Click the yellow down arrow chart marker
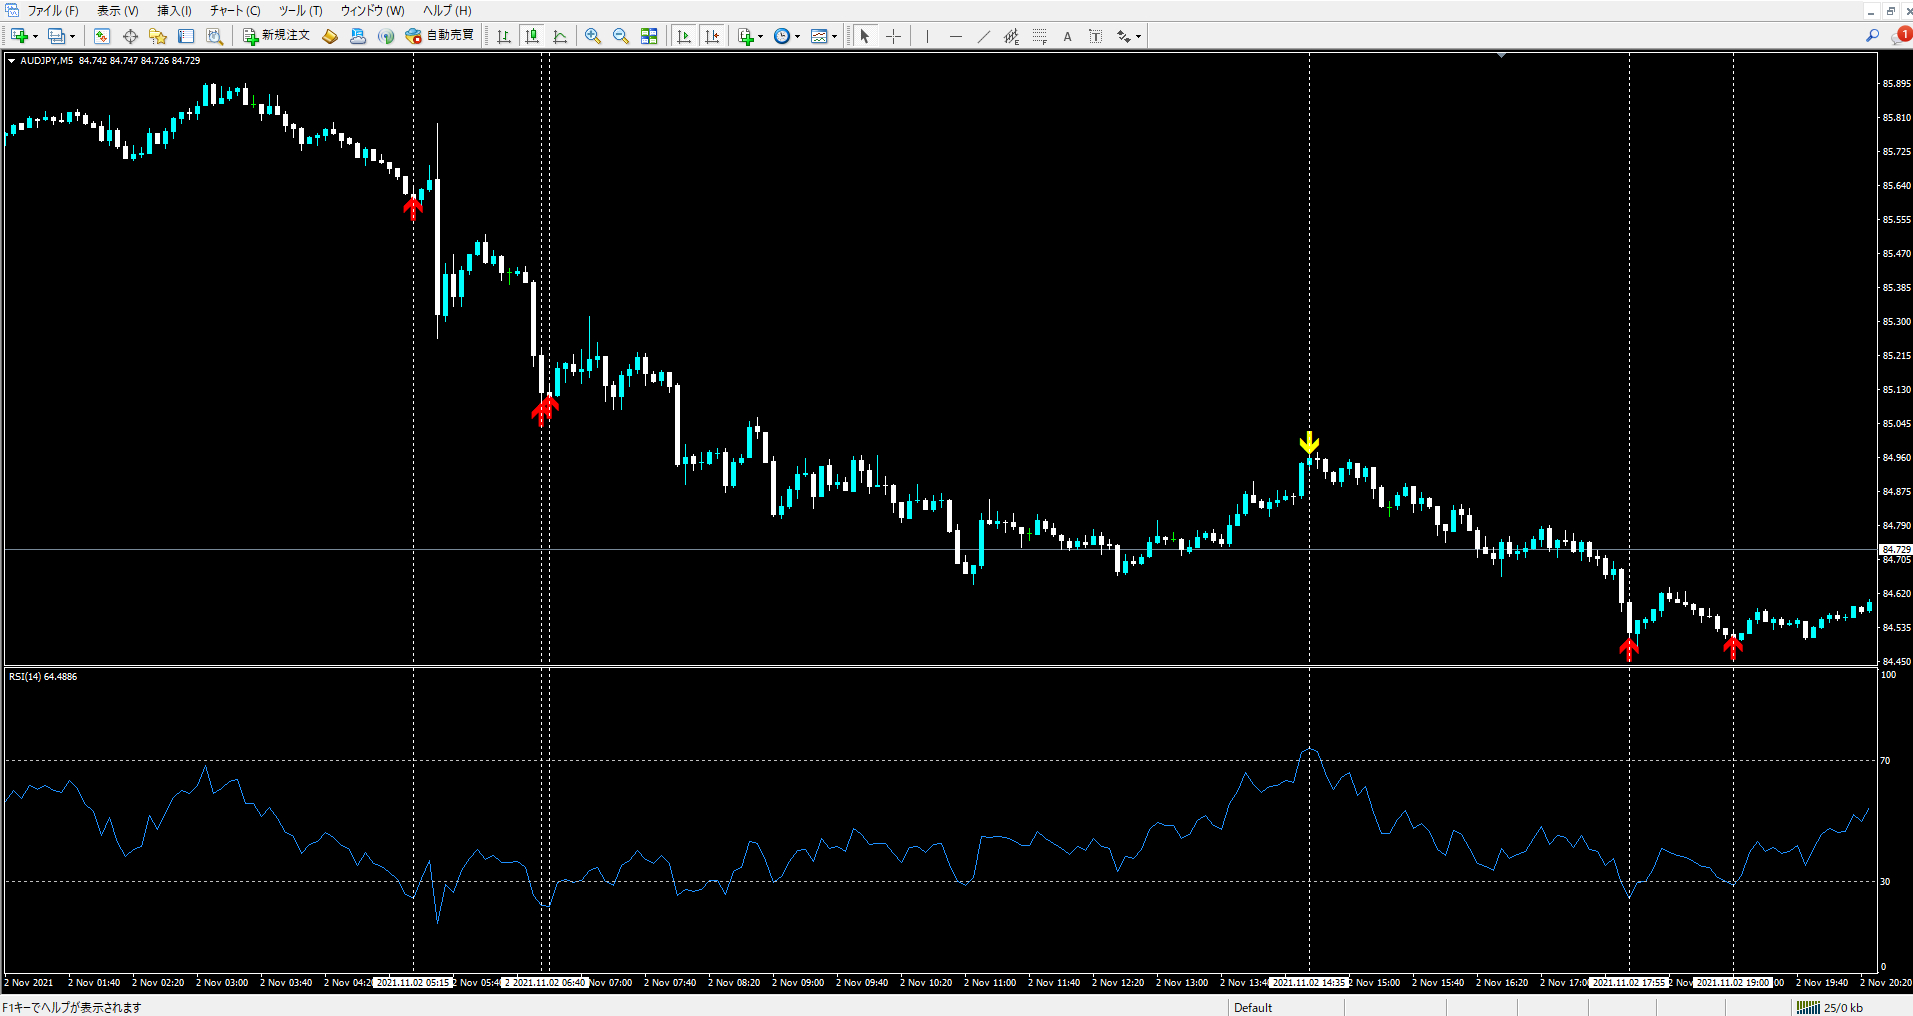 tap(1309, 442)
